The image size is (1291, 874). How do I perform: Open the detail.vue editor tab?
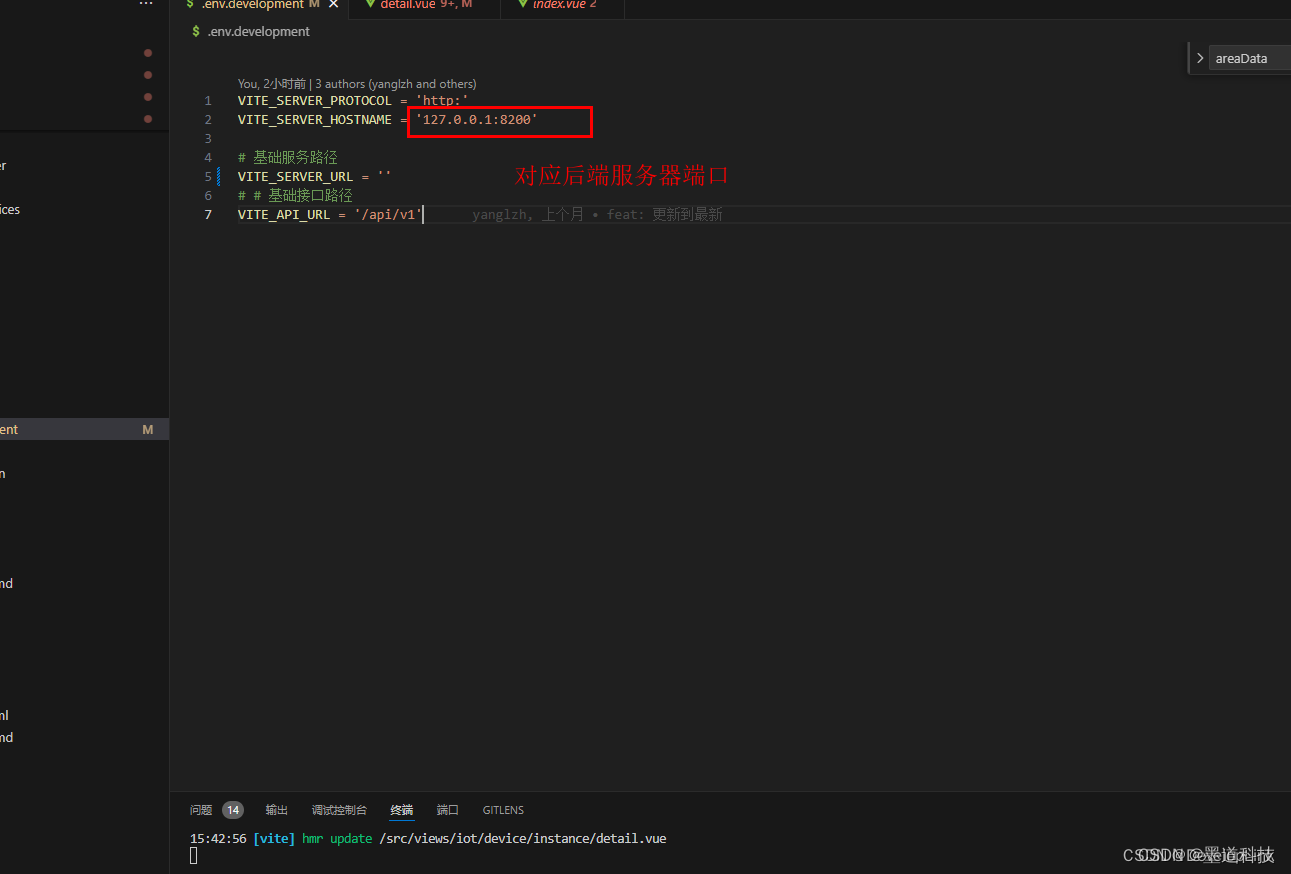(407, 5)
